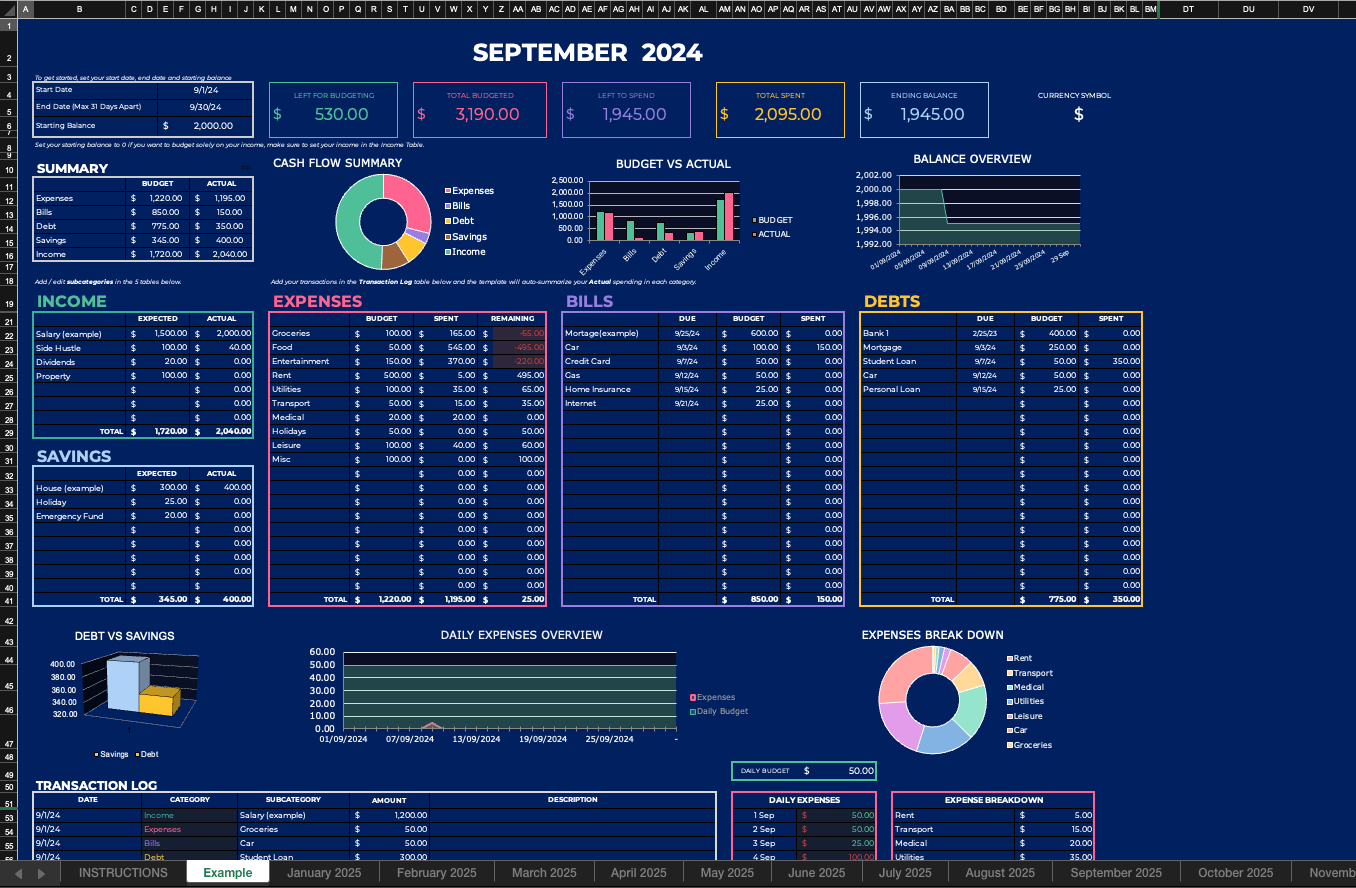The height and width of the screenshot is (888, 1356).
Task: Select the Starting Balance cell 2,000.00
Action: (x=205, y=126)
